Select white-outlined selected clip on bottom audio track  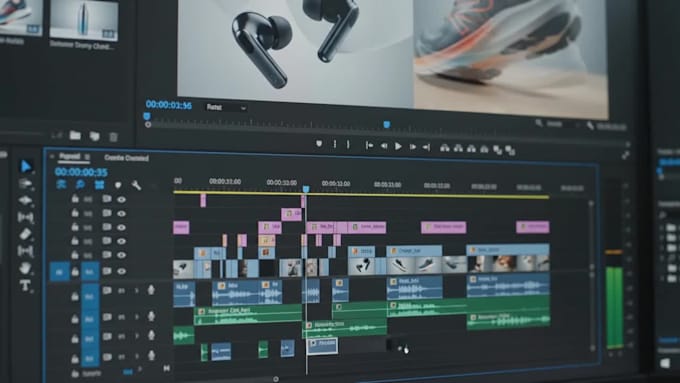[x=322, y=346]
